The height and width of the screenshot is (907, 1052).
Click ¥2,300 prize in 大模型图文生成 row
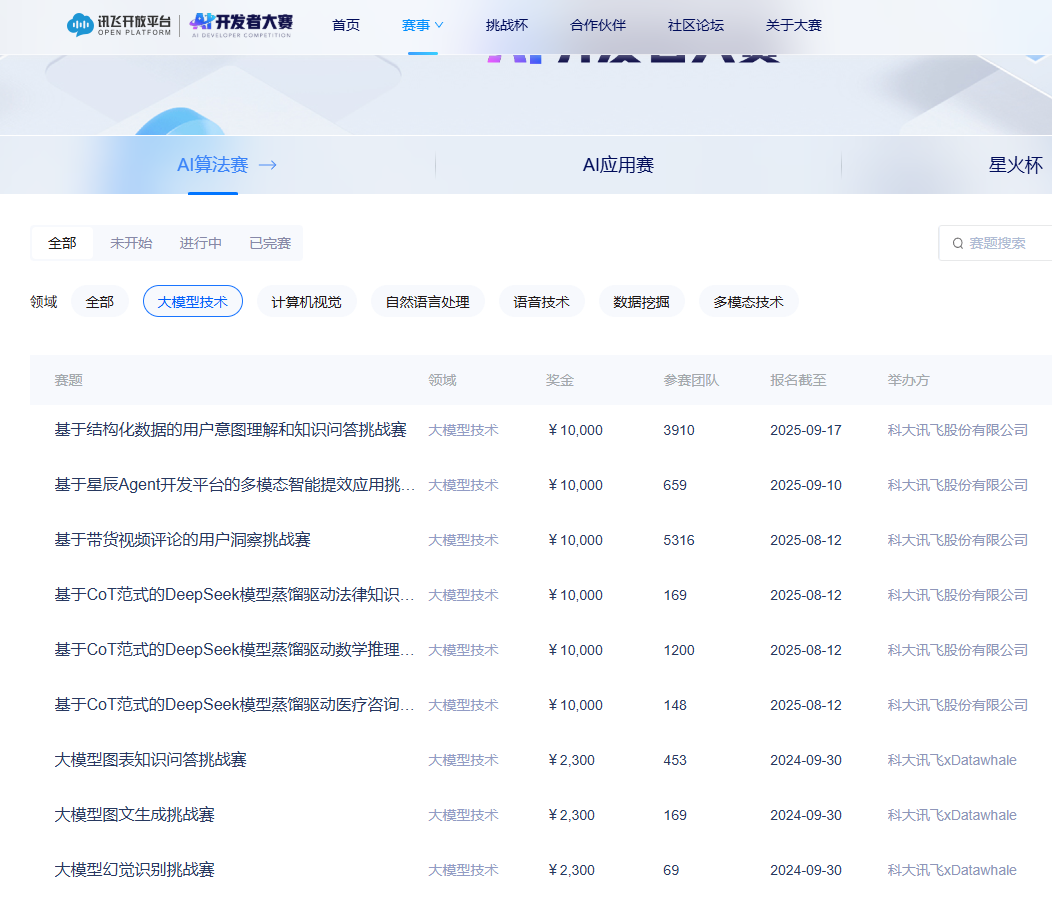coord(572,815)
